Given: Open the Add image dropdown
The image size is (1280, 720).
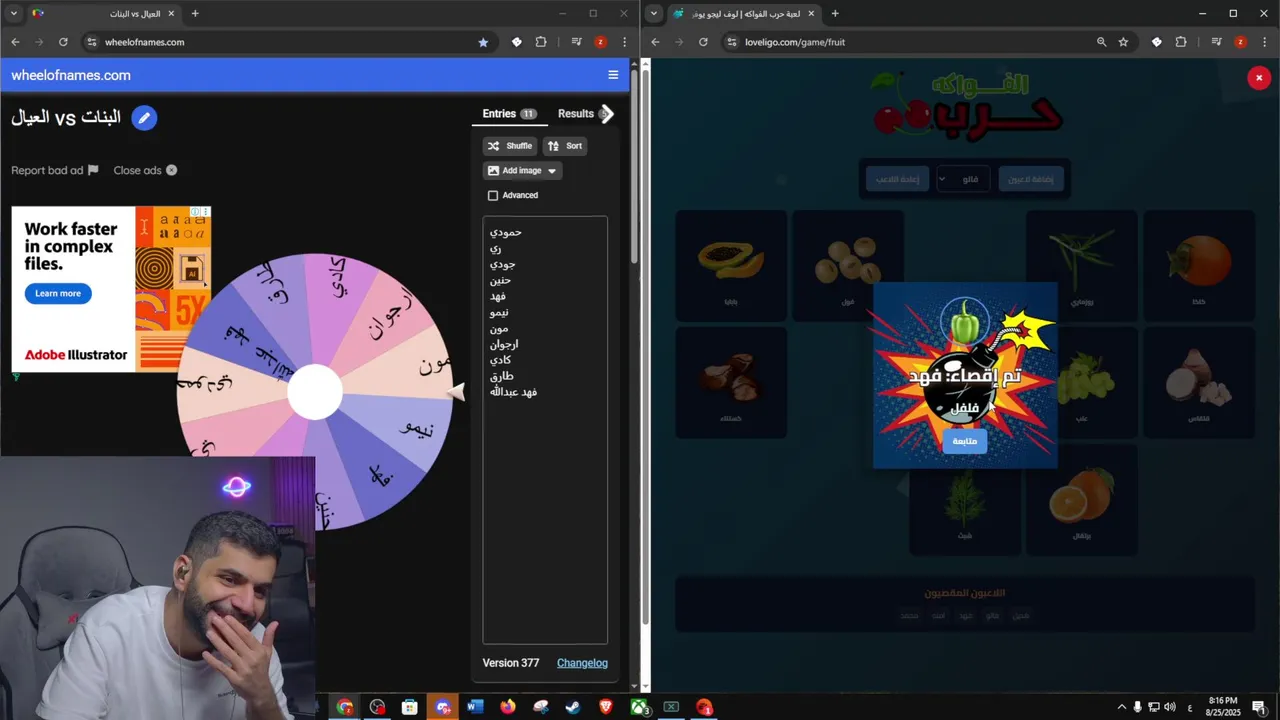Looking at the screenshot, I should (522, 171).
